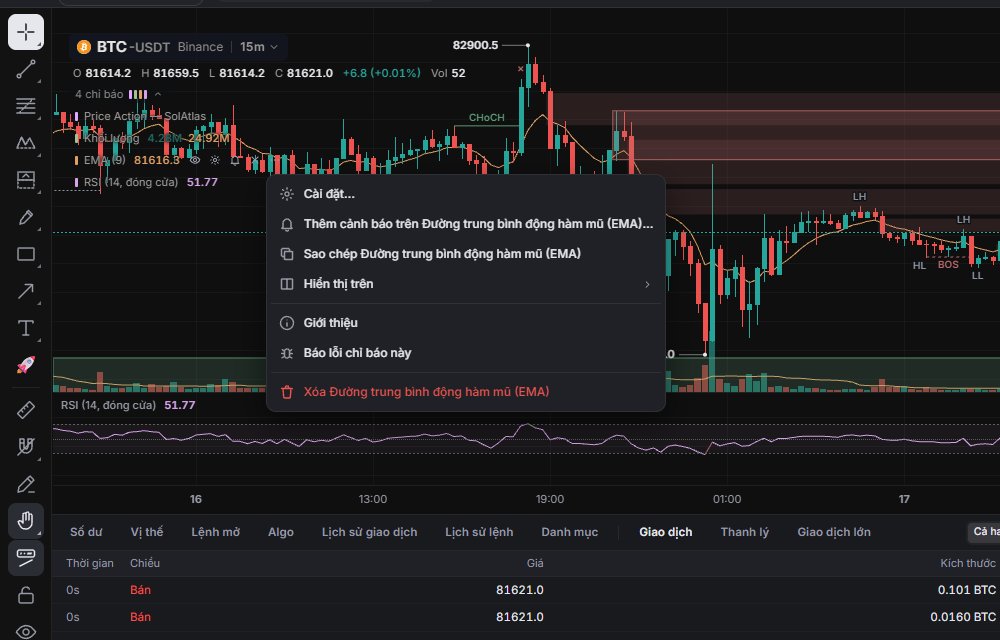The width and height of the screenshot is (1000, 640).
Task: Toggle the lock drawings padlock
Action: [x=26, y=595]
